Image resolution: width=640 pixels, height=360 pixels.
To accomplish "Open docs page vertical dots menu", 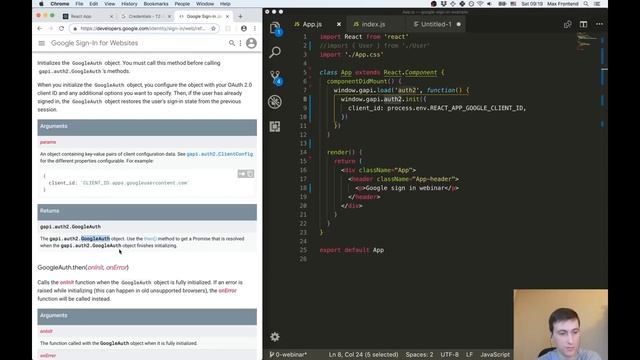I will [x=240, y=43].
